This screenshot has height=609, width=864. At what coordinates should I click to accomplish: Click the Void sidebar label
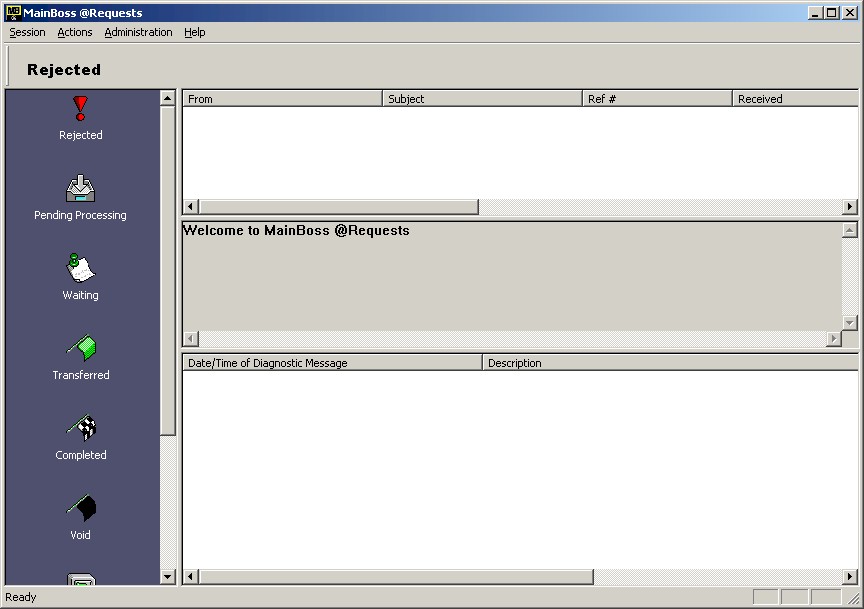pos(80,535)
